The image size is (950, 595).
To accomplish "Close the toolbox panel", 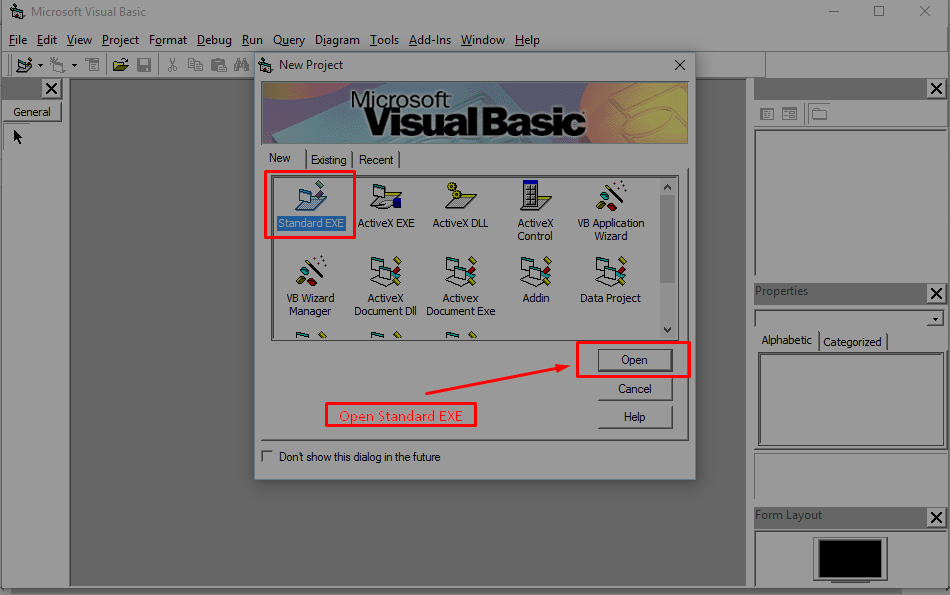I will pyautogui.click(x=51, y=89).
